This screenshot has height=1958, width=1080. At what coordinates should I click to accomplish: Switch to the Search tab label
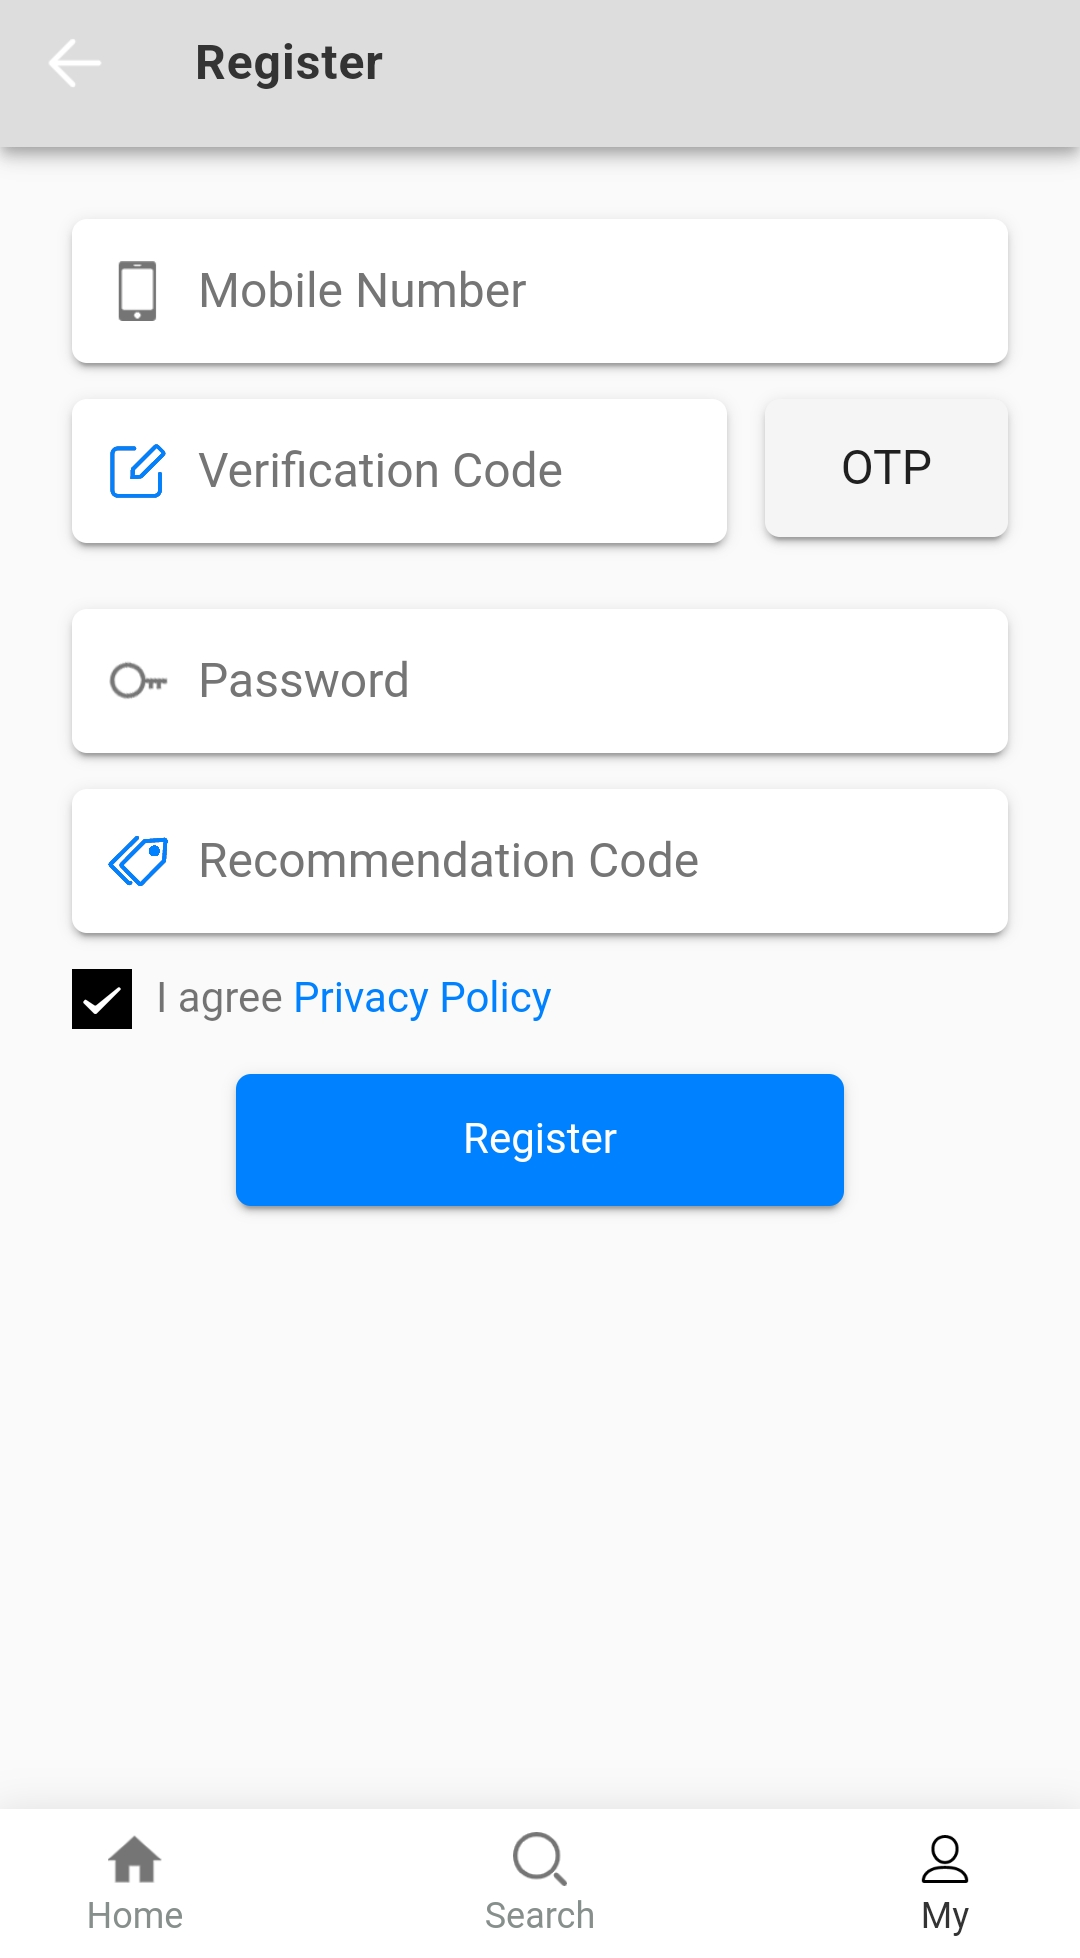point(540,1916)
